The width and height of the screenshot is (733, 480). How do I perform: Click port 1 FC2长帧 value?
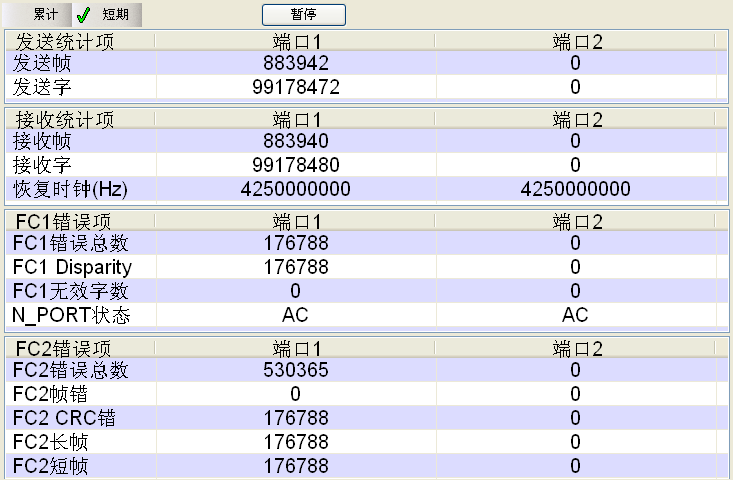click(296, 442)
